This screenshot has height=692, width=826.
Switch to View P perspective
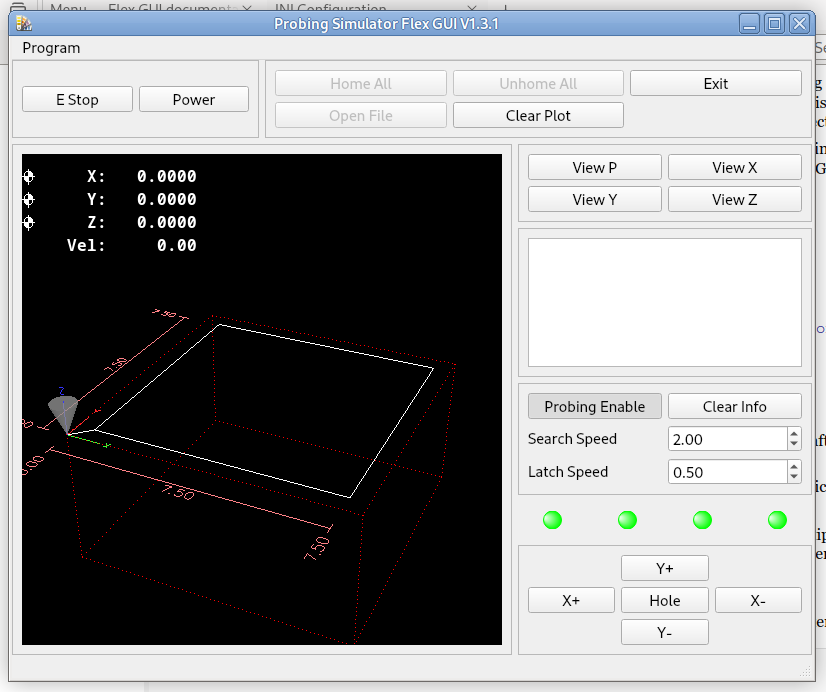(x=594, y=167)
